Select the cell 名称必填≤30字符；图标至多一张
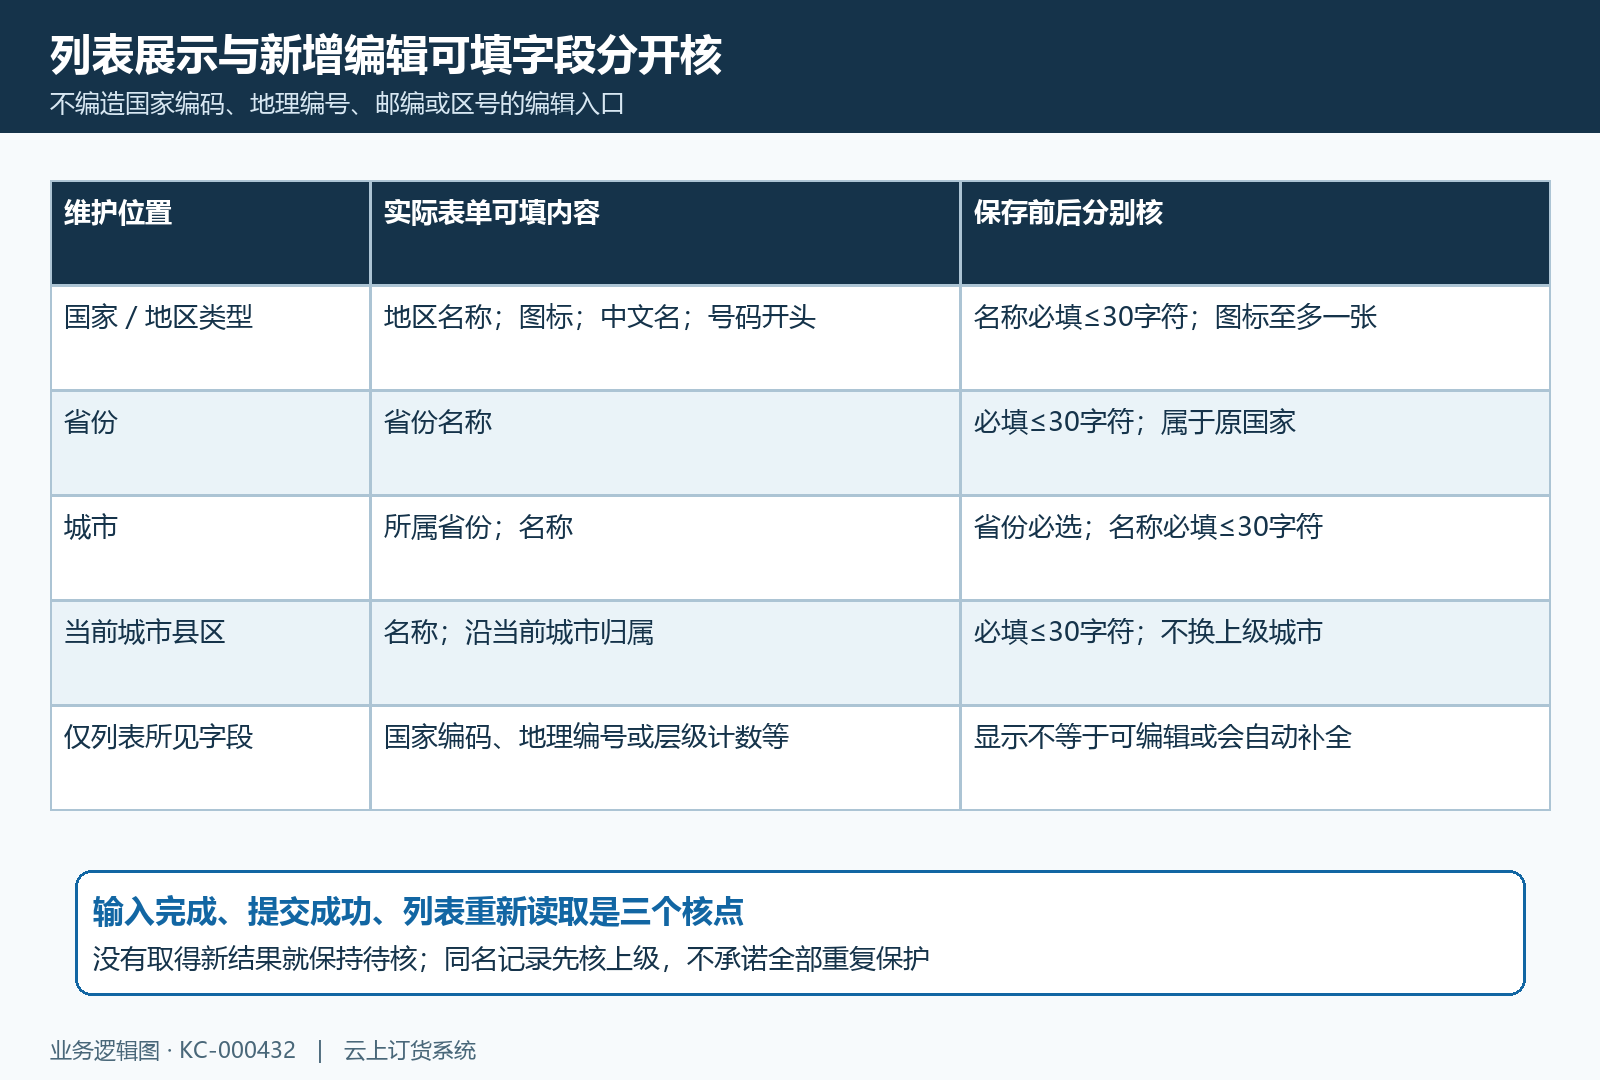Image resolution: width=1600 pixels, height=1080 pixels. (1255, 338)
